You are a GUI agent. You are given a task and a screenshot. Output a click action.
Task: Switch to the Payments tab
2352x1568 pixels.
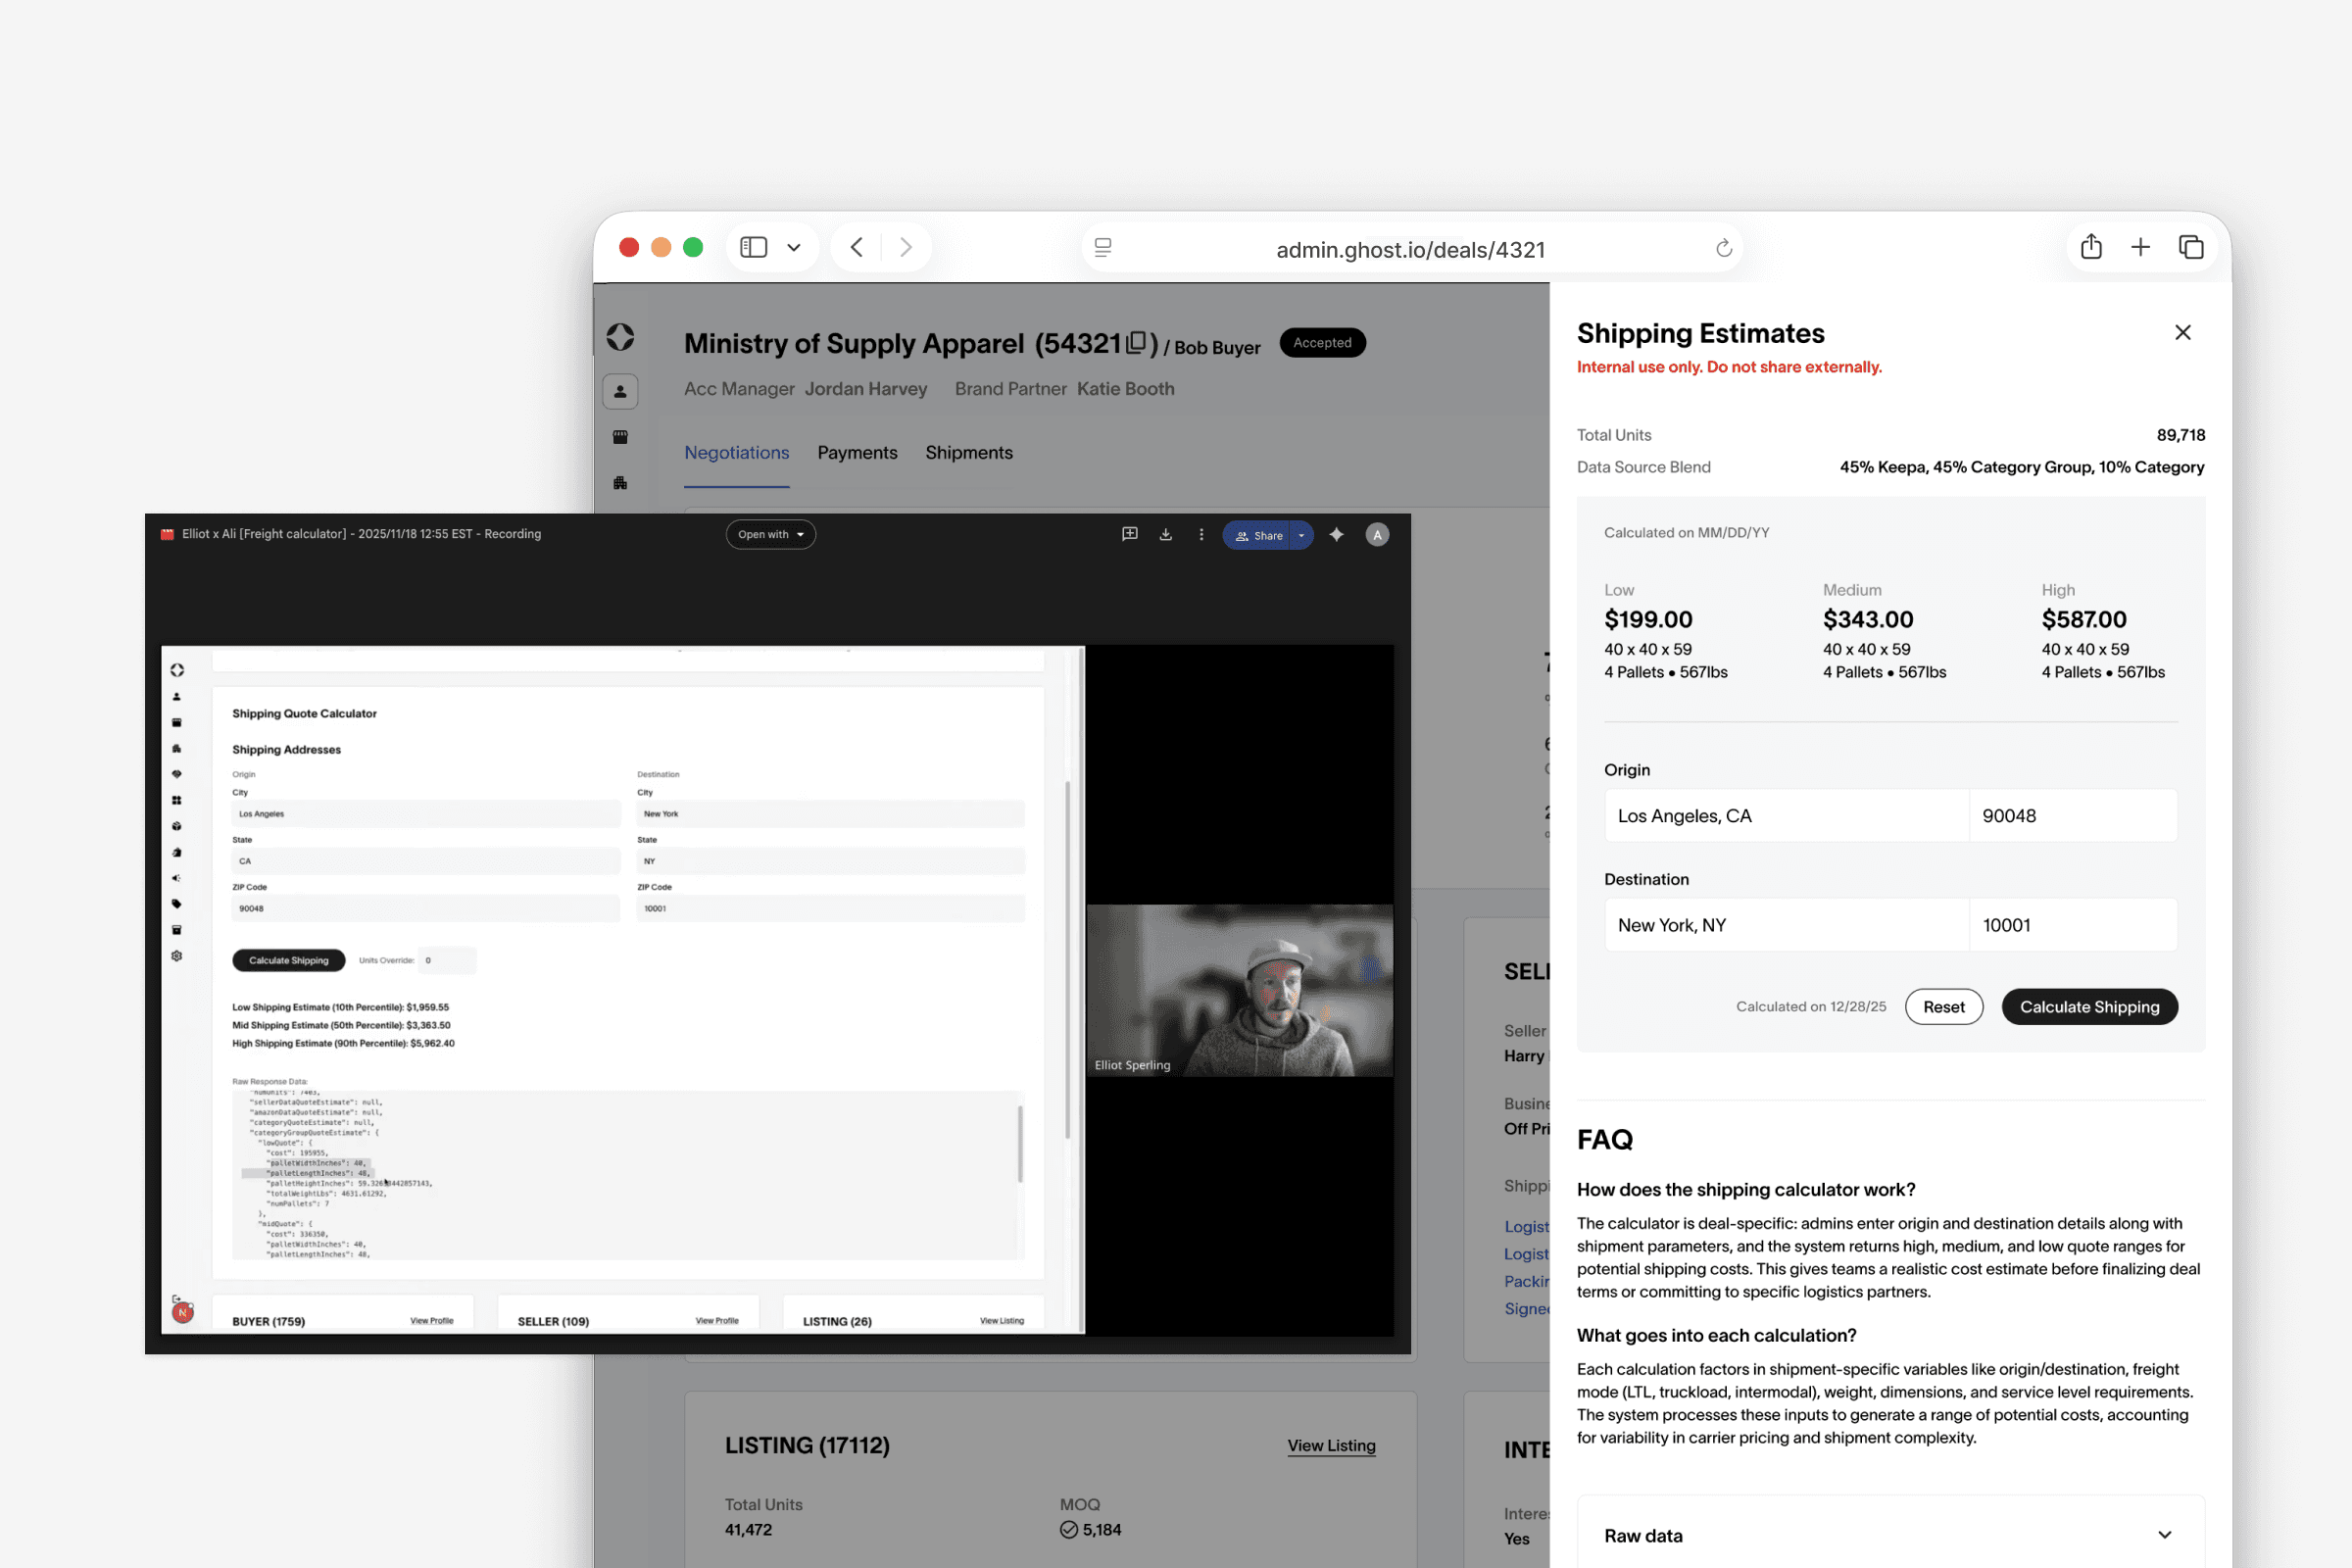857,453
